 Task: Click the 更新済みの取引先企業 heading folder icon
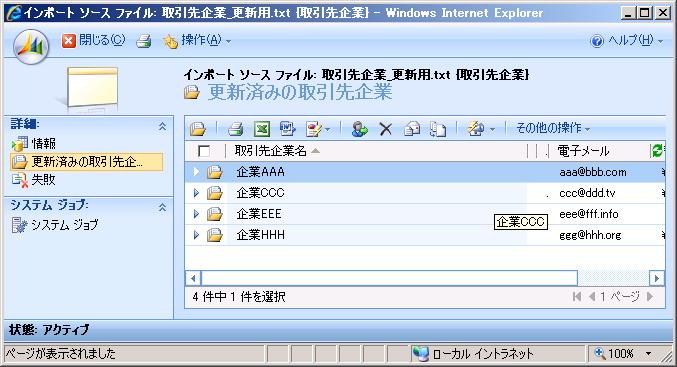[x=192, y=93]
